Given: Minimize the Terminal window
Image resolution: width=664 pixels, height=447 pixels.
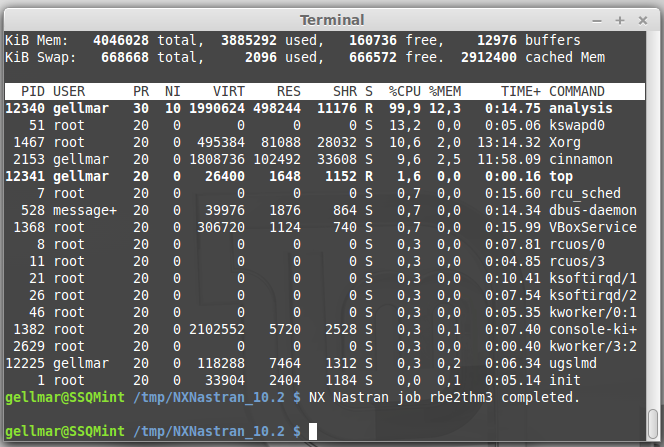Looking at the screenshot, I should tap(597, 20).
